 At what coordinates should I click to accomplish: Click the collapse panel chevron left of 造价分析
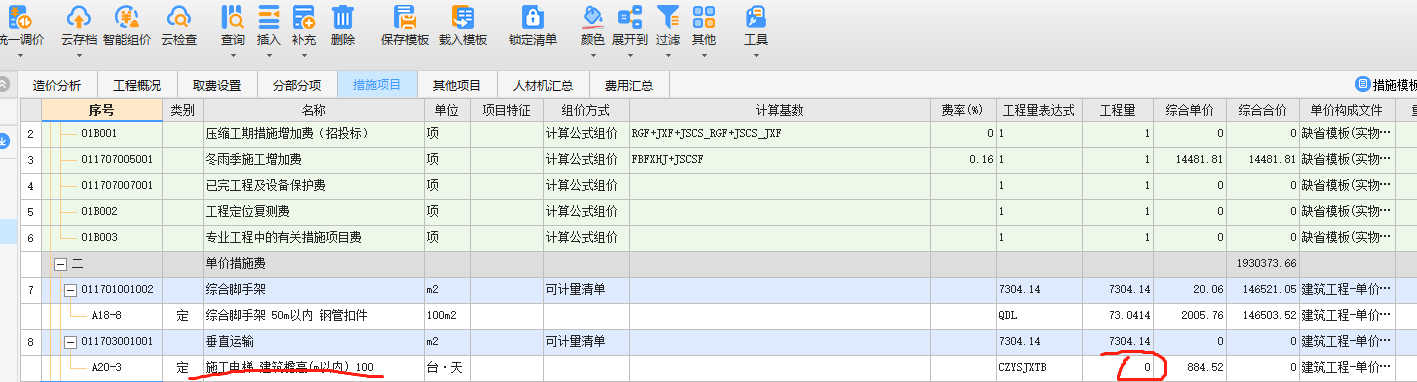pos(5,84)
